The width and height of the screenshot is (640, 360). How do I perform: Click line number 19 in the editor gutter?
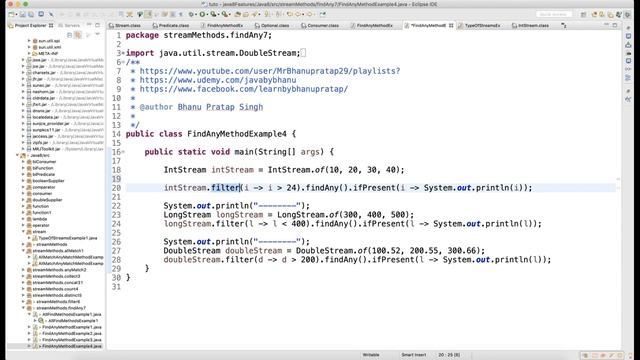click(116, 179)
